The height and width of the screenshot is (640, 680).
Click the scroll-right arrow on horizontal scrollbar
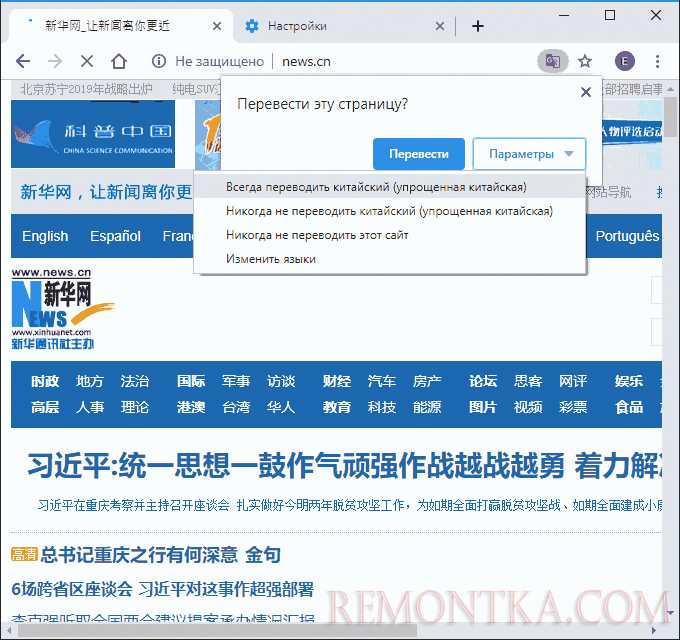coord(654,630)
